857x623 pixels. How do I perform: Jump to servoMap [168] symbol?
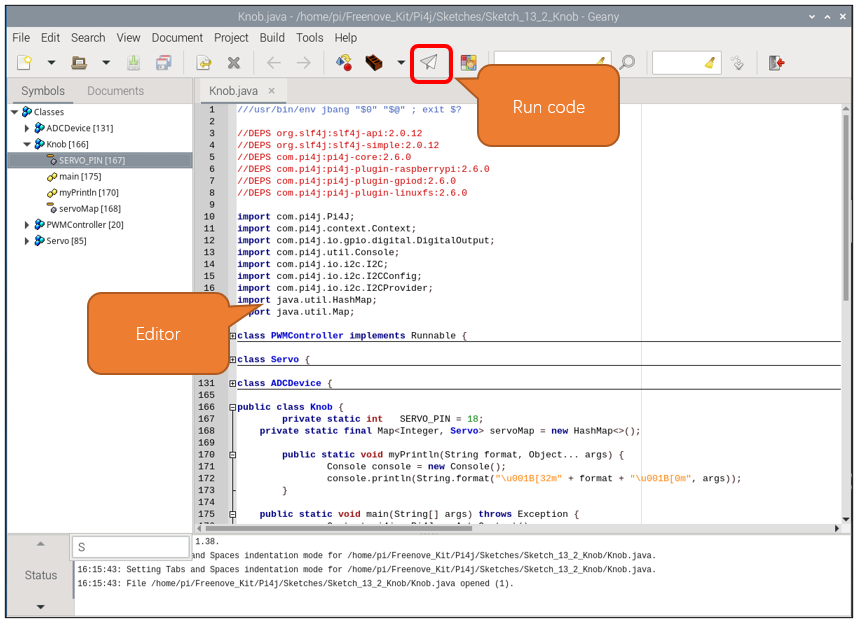point(90,209)
